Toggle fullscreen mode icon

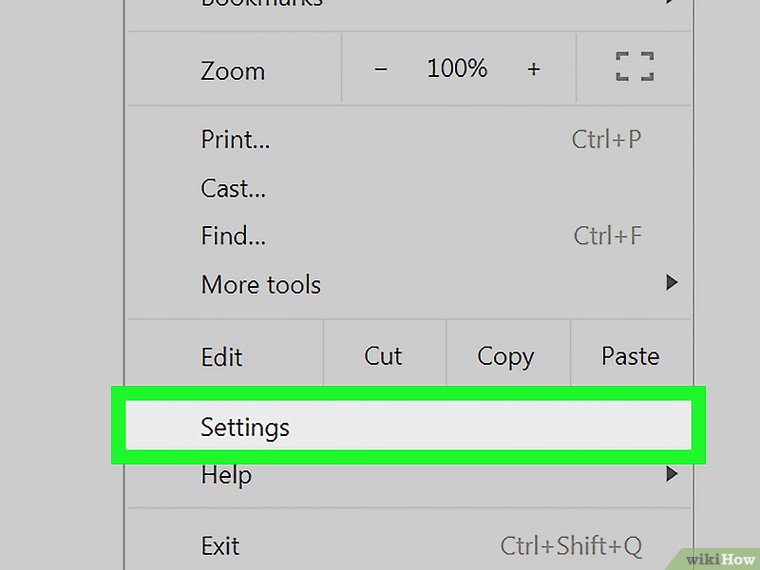coord(634,69)
